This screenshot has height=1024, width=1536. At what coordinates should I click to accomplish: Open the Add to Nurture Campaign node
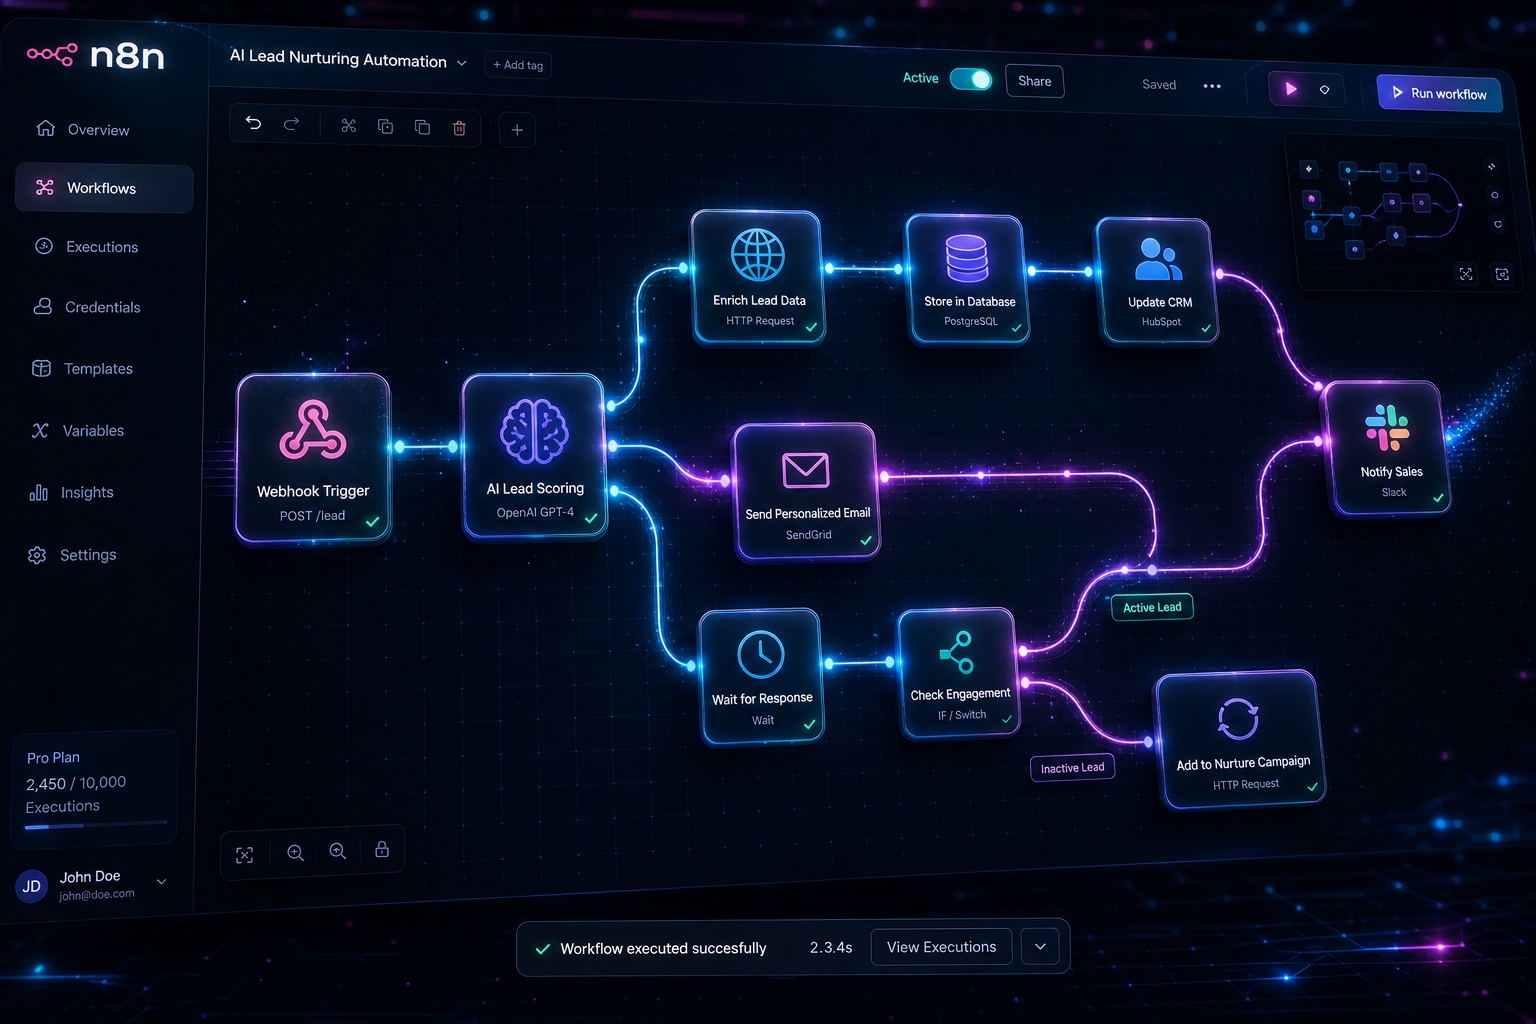(x=1241, y=739)
